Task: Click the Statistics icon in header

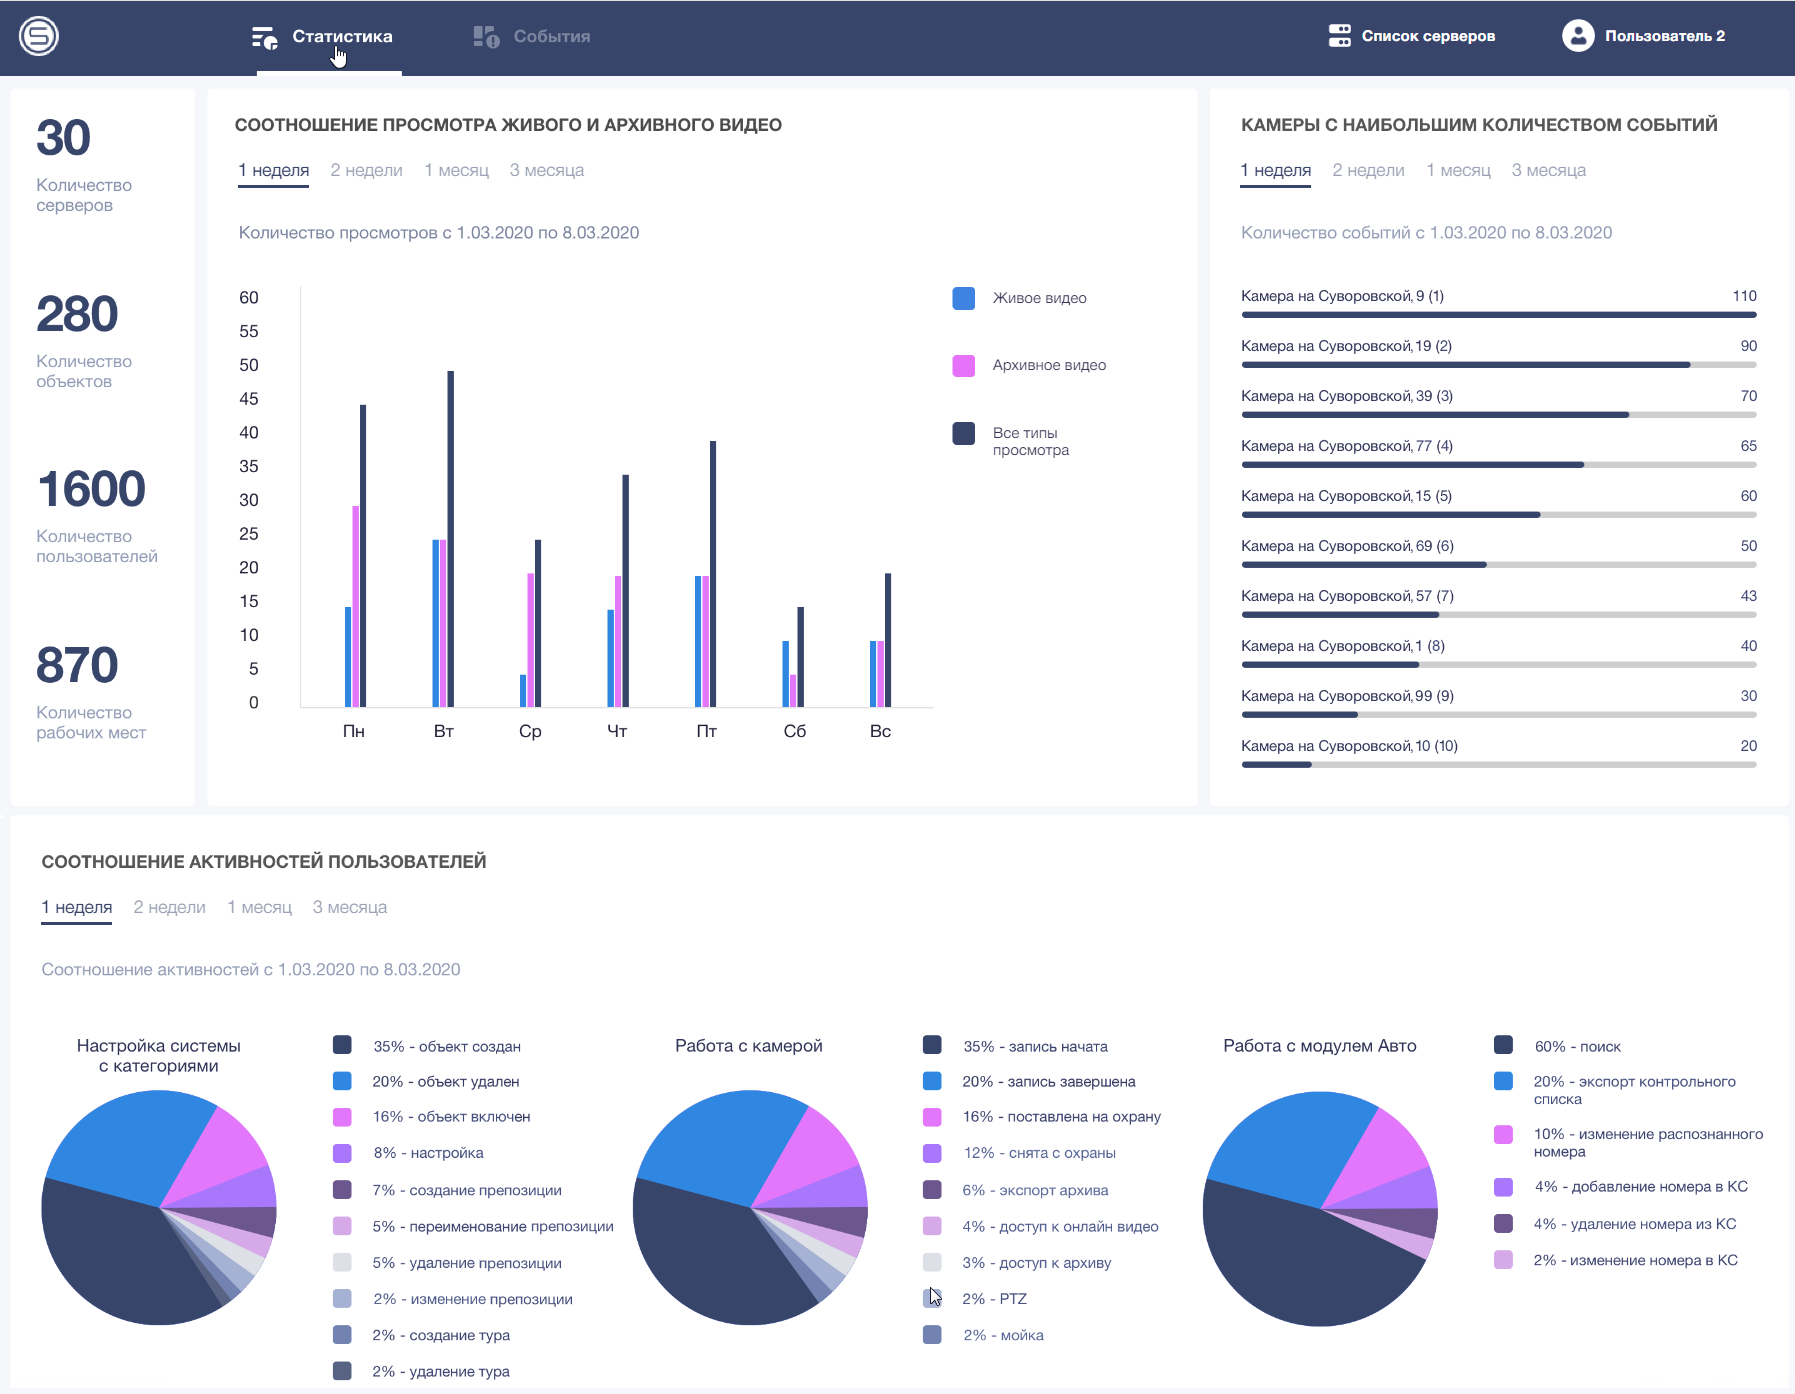Action: pyautogui.click(x=264, y=38)
